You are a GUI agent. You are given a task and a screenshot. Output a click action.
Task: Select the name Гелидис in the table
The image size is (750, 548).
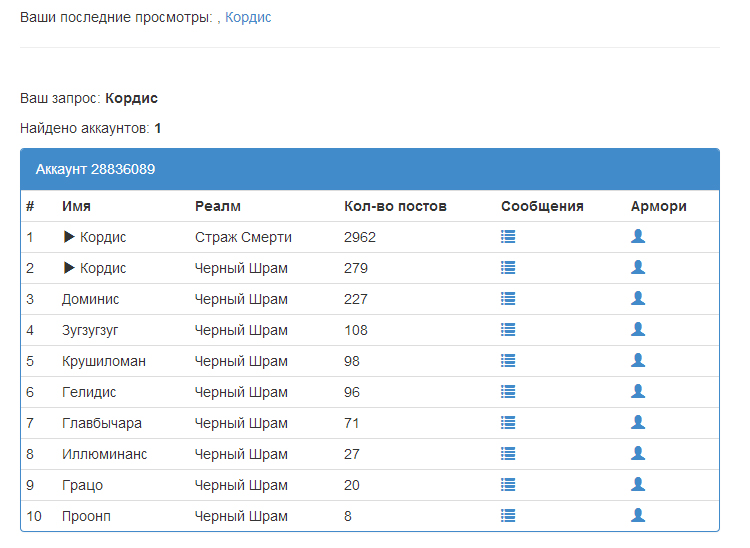89,393
